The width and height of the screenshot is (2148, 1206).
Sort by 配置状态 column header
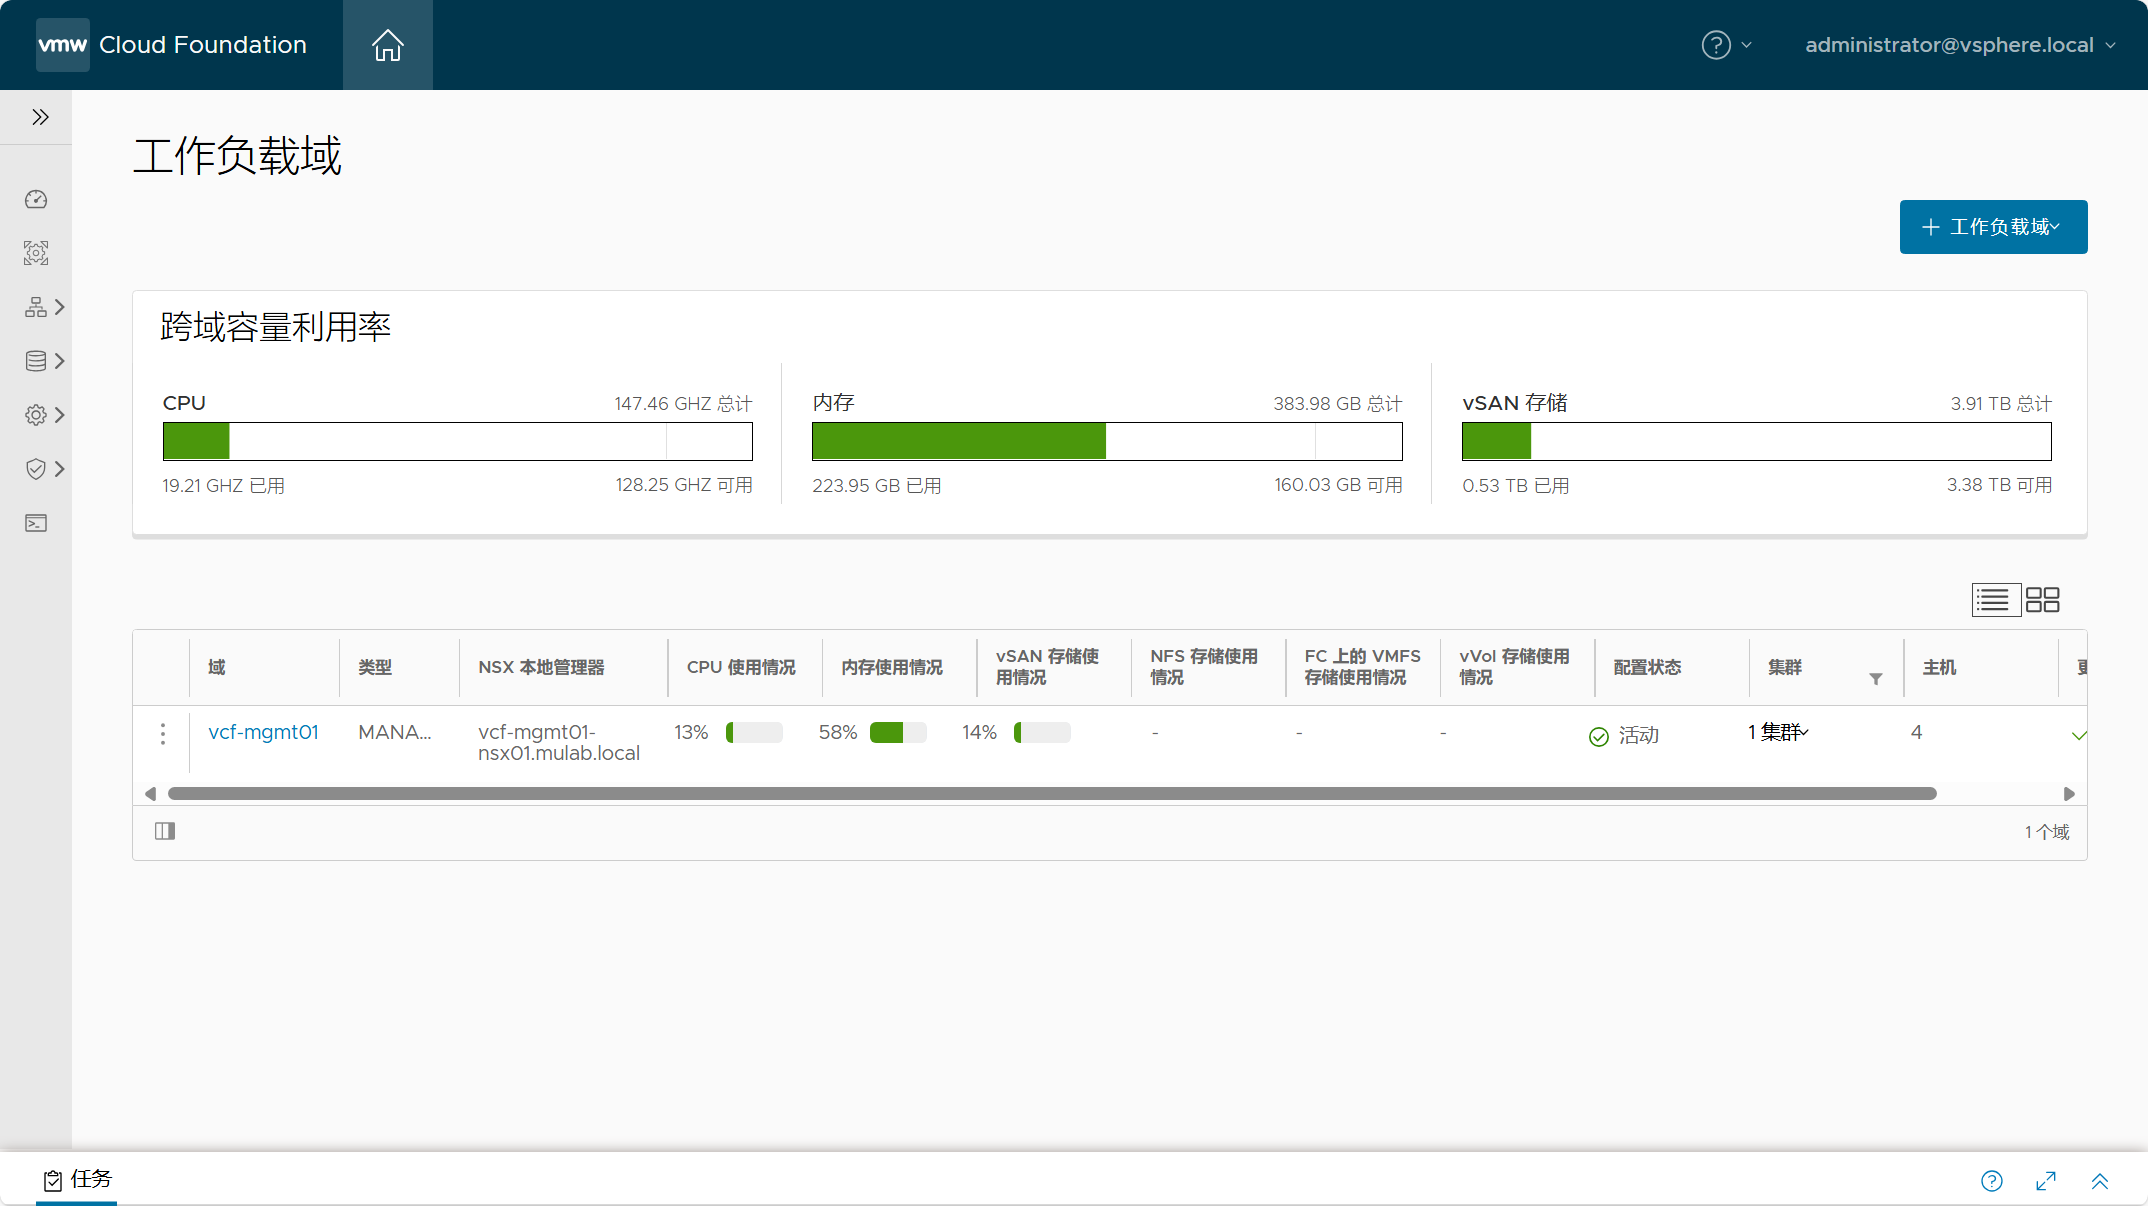tap(1647, 667)
